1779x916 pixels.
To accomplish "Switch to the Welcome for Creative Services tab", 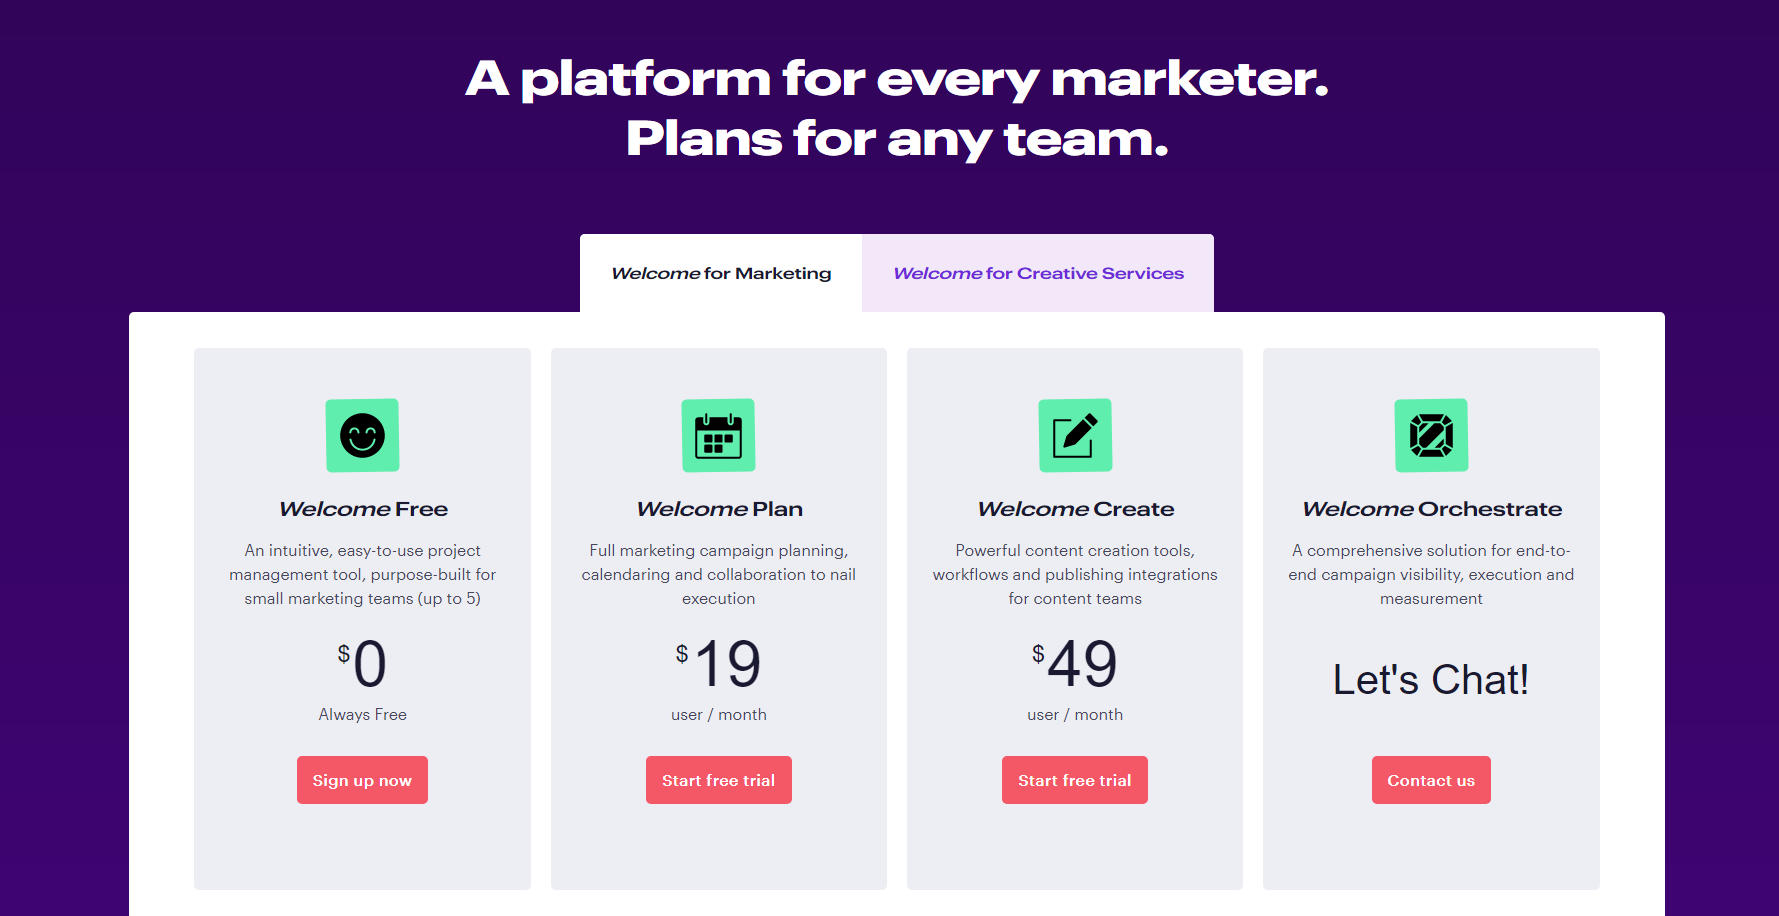I will (x=1037, y=272).
